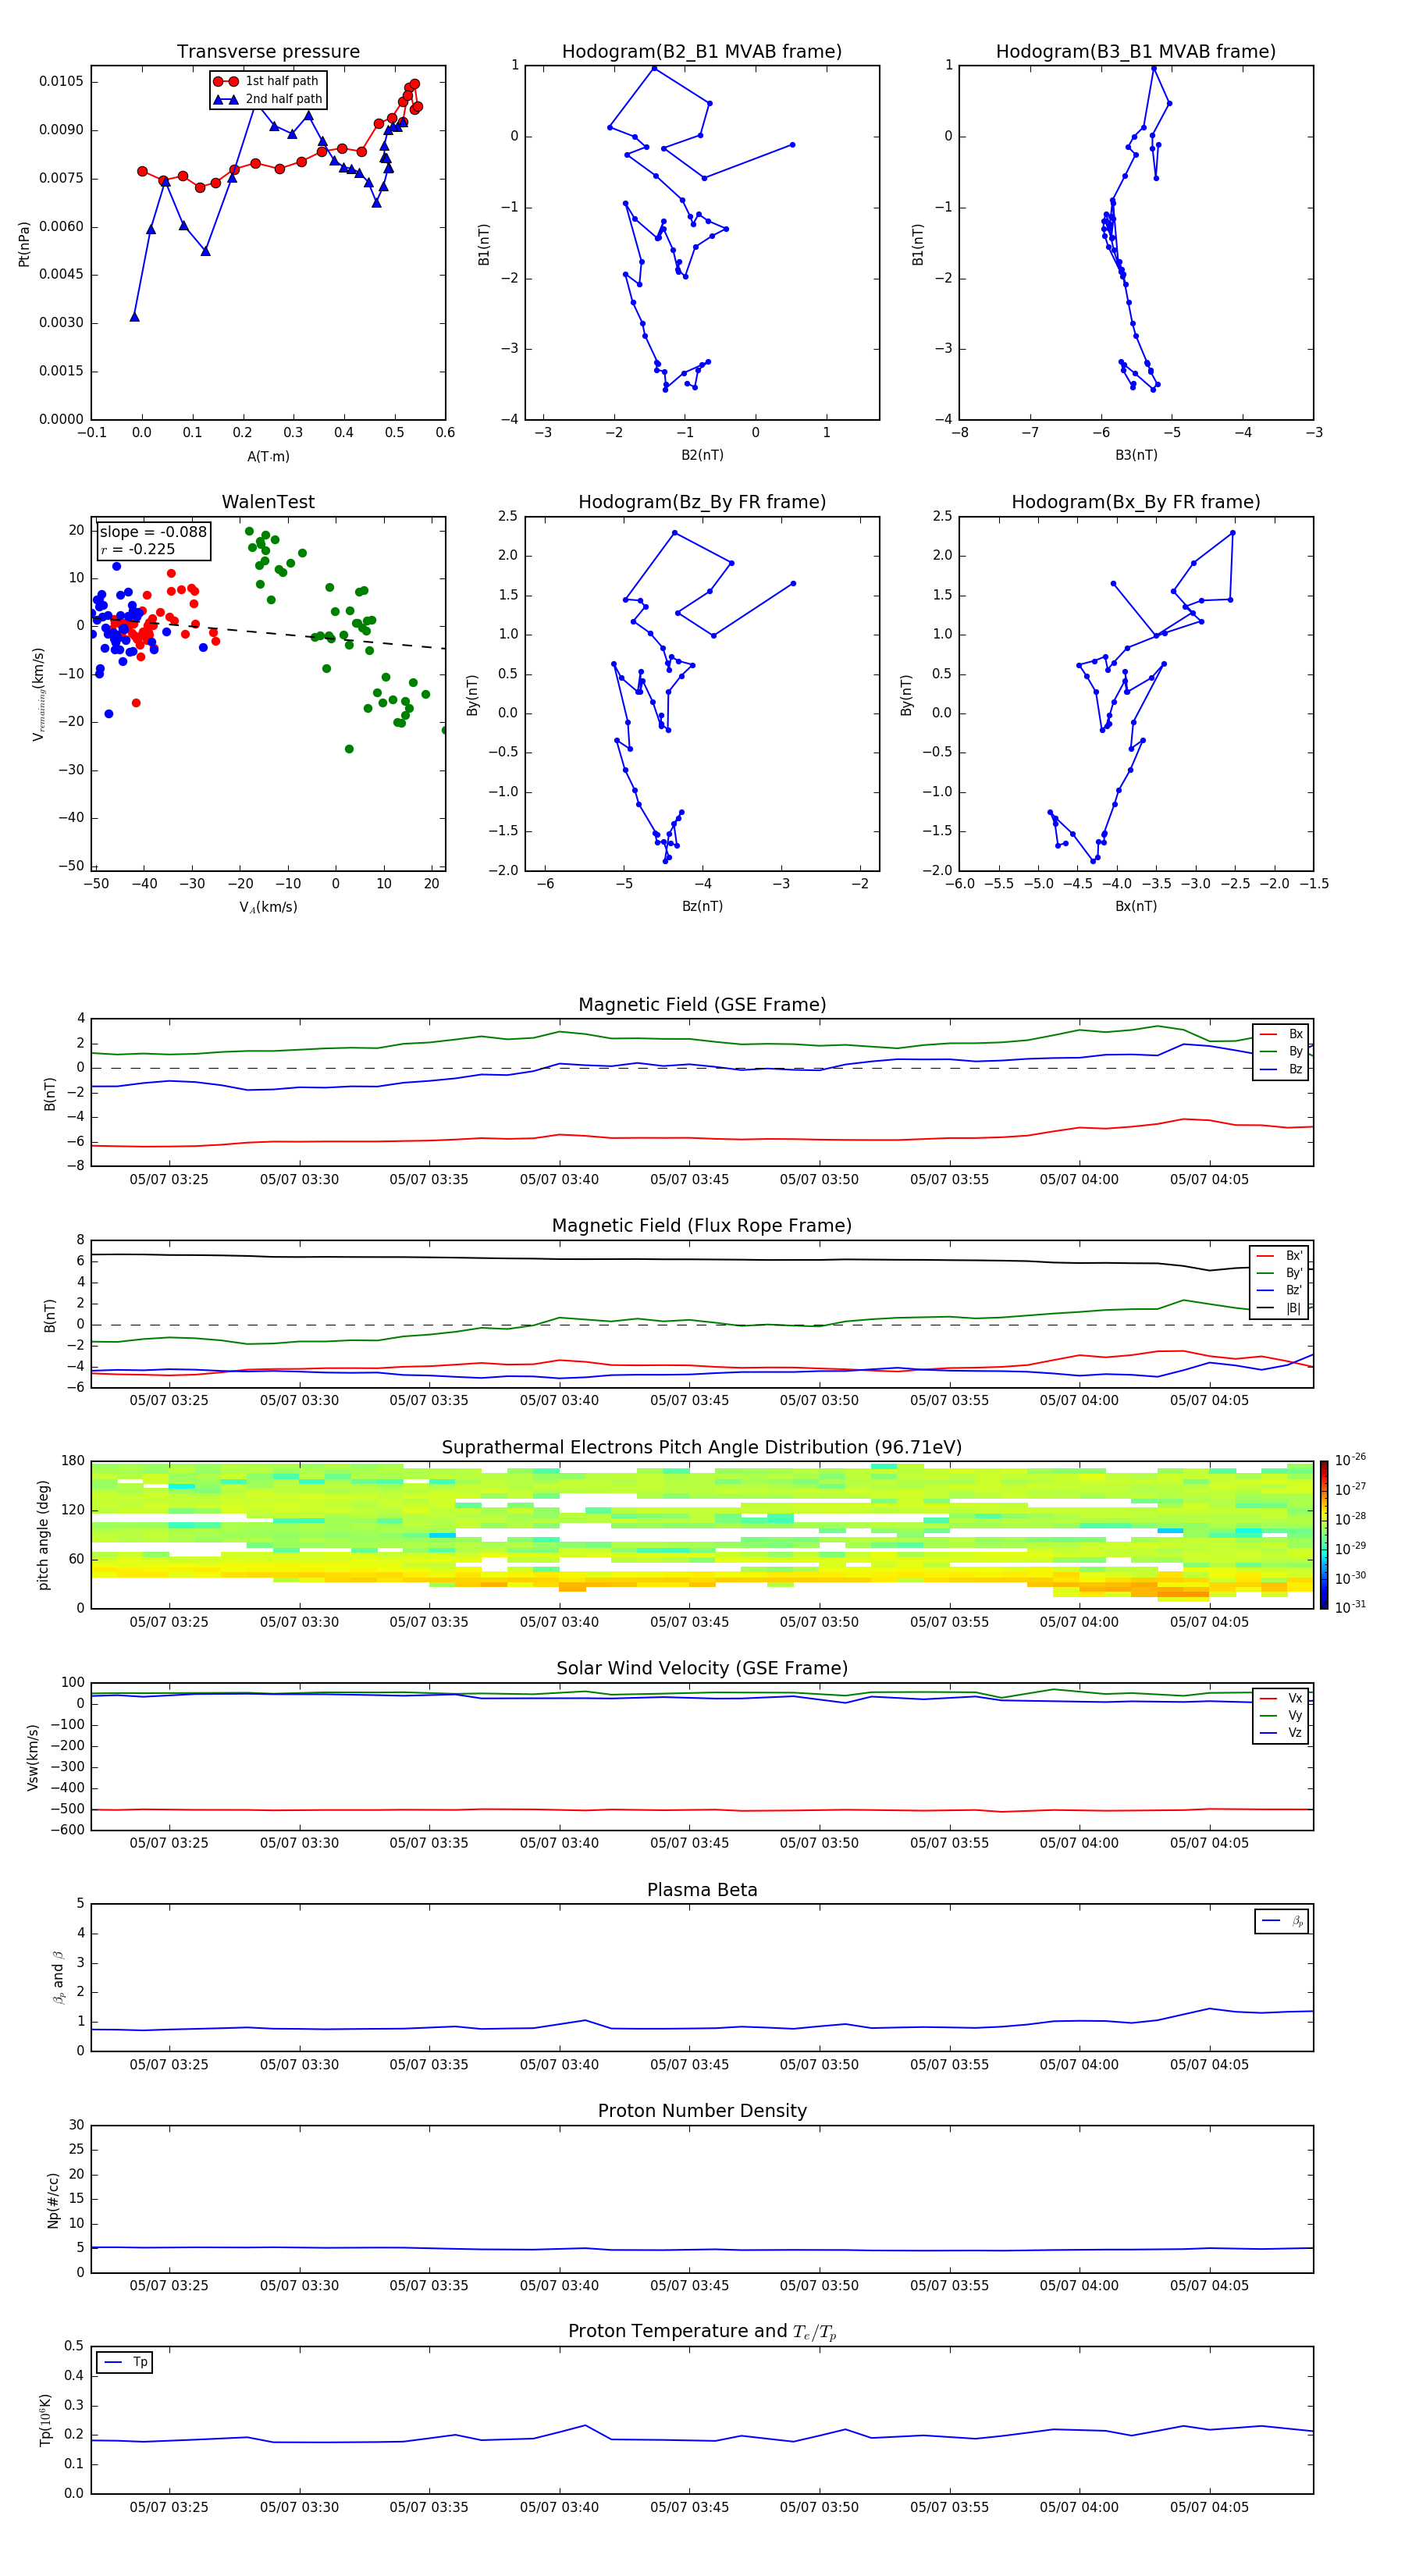This screenshot has height=2576, width=1405.
Task: Click the "0.0105" tick on Transverse pressure
Action: coord(61,81)
